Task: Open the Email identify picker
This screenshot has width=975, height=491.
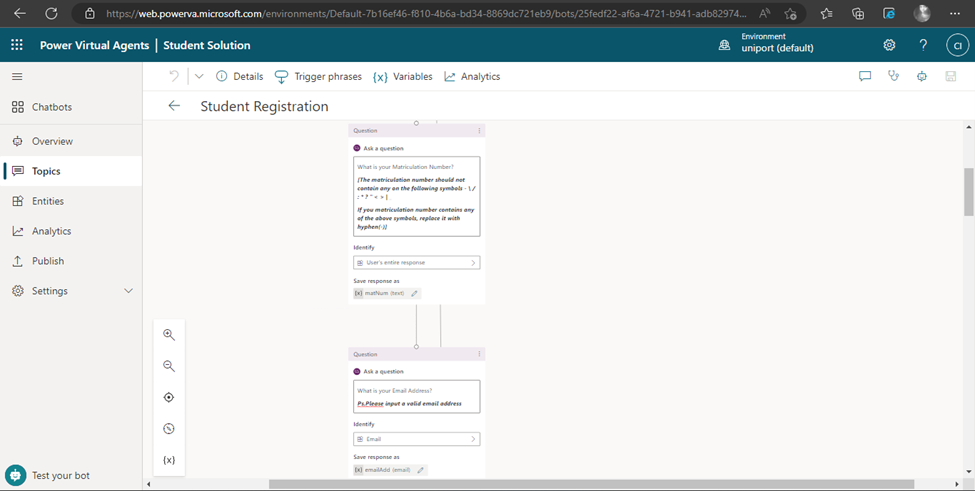Action: [x=417, y=439]
